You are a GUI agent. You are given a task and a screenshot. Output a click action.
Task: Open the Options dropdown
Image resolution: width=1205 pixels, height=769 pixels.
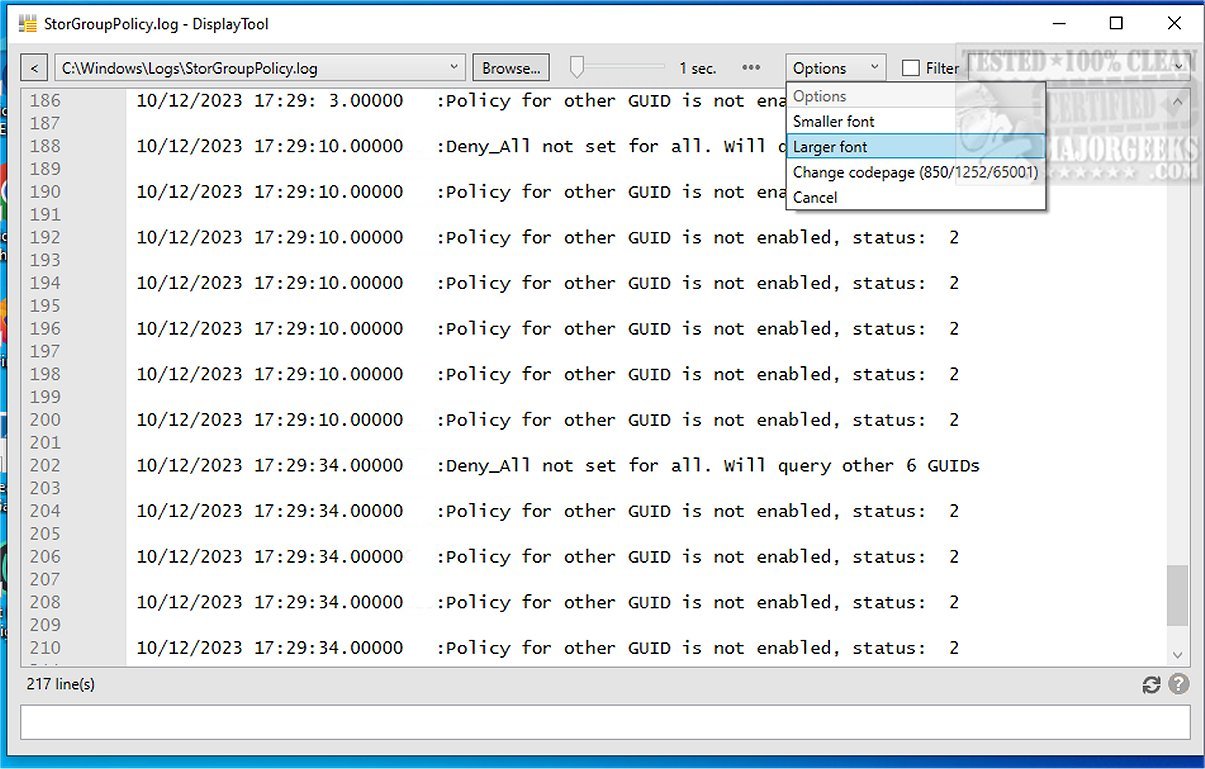(x=835, y=68)
